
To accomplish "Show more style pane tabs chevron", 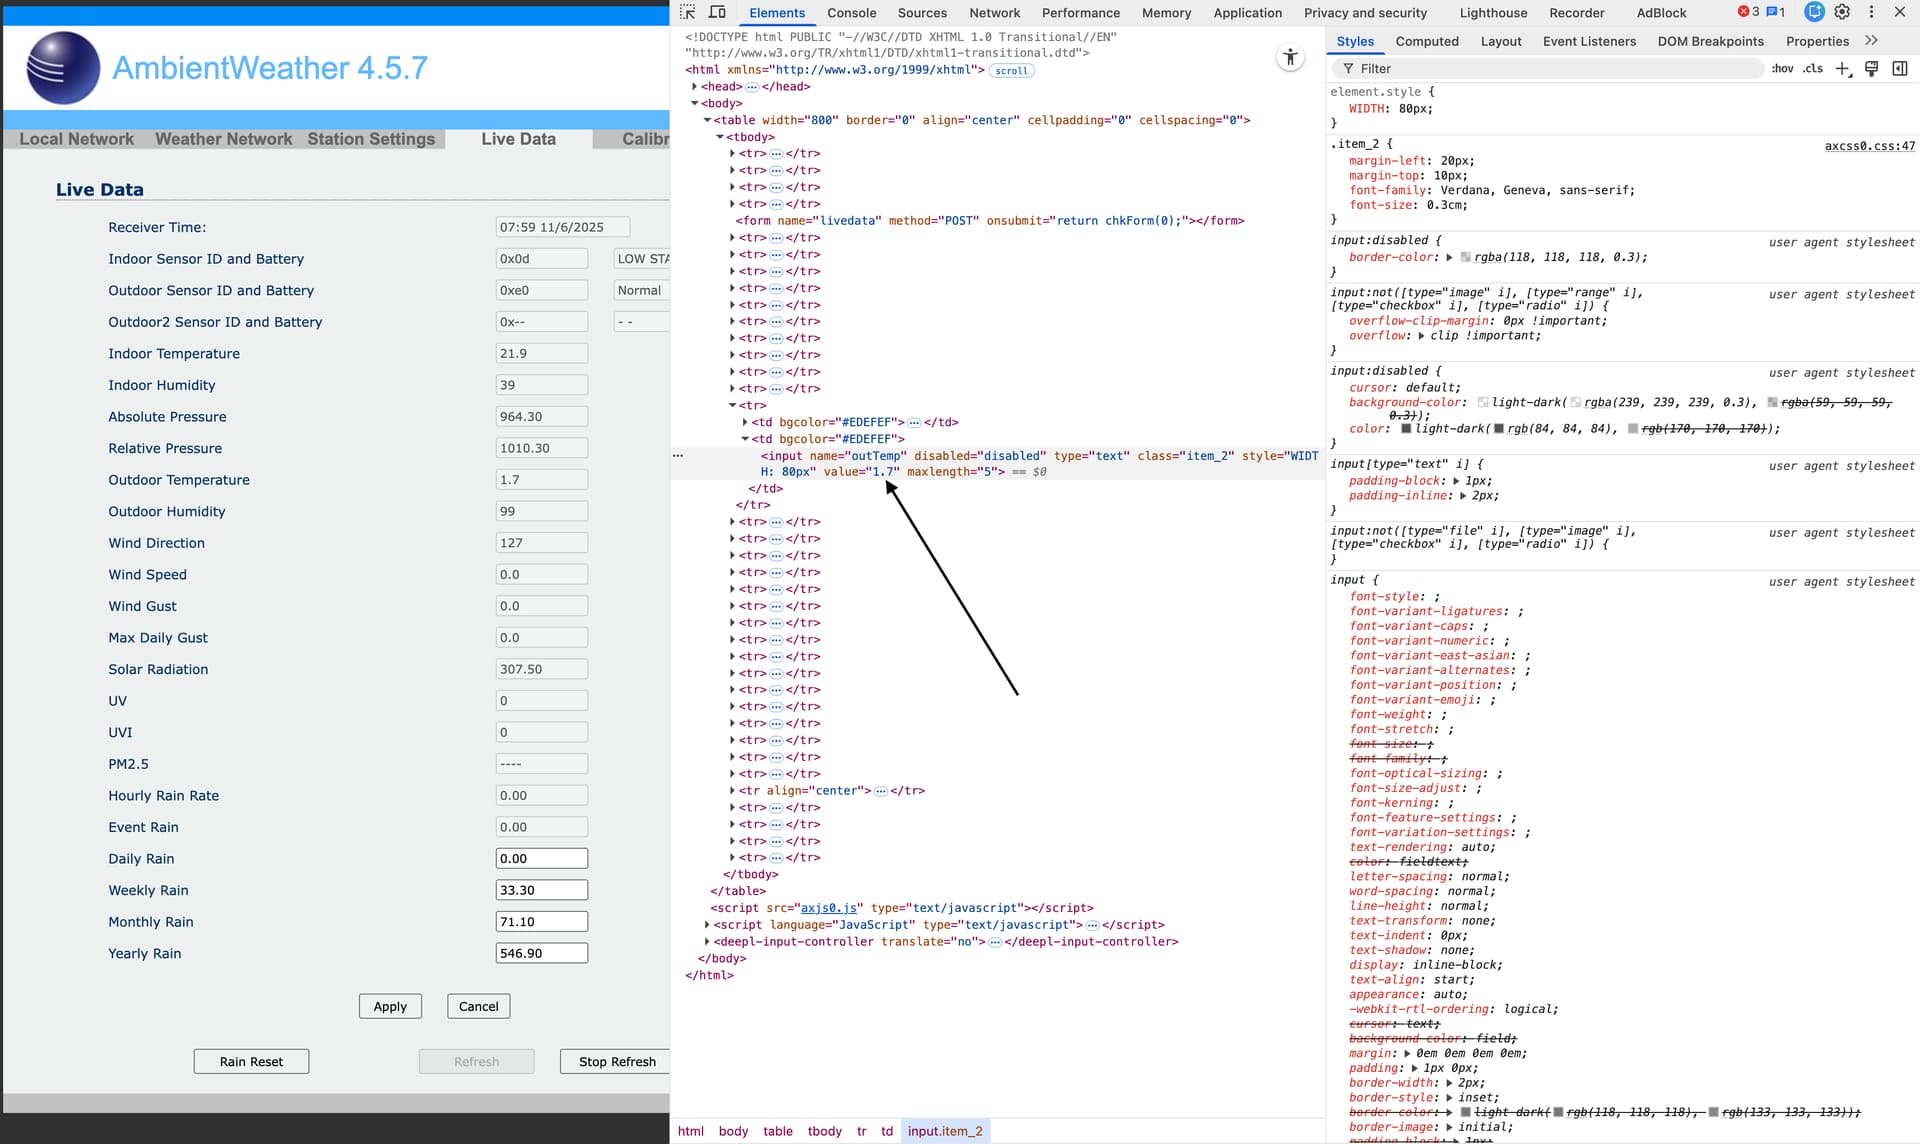I will [1871, 41].
